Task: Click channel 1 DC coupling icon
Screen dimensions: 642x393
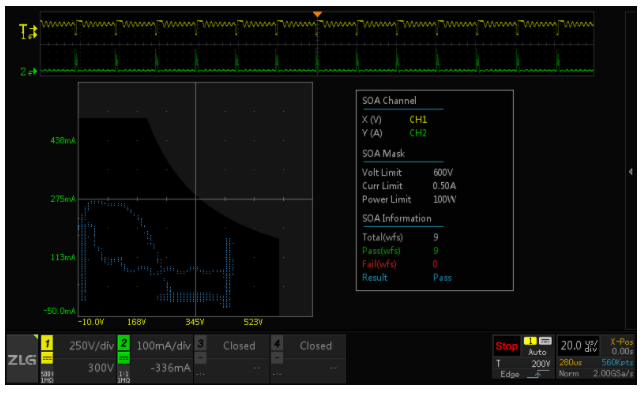Action: pos(47,358)
